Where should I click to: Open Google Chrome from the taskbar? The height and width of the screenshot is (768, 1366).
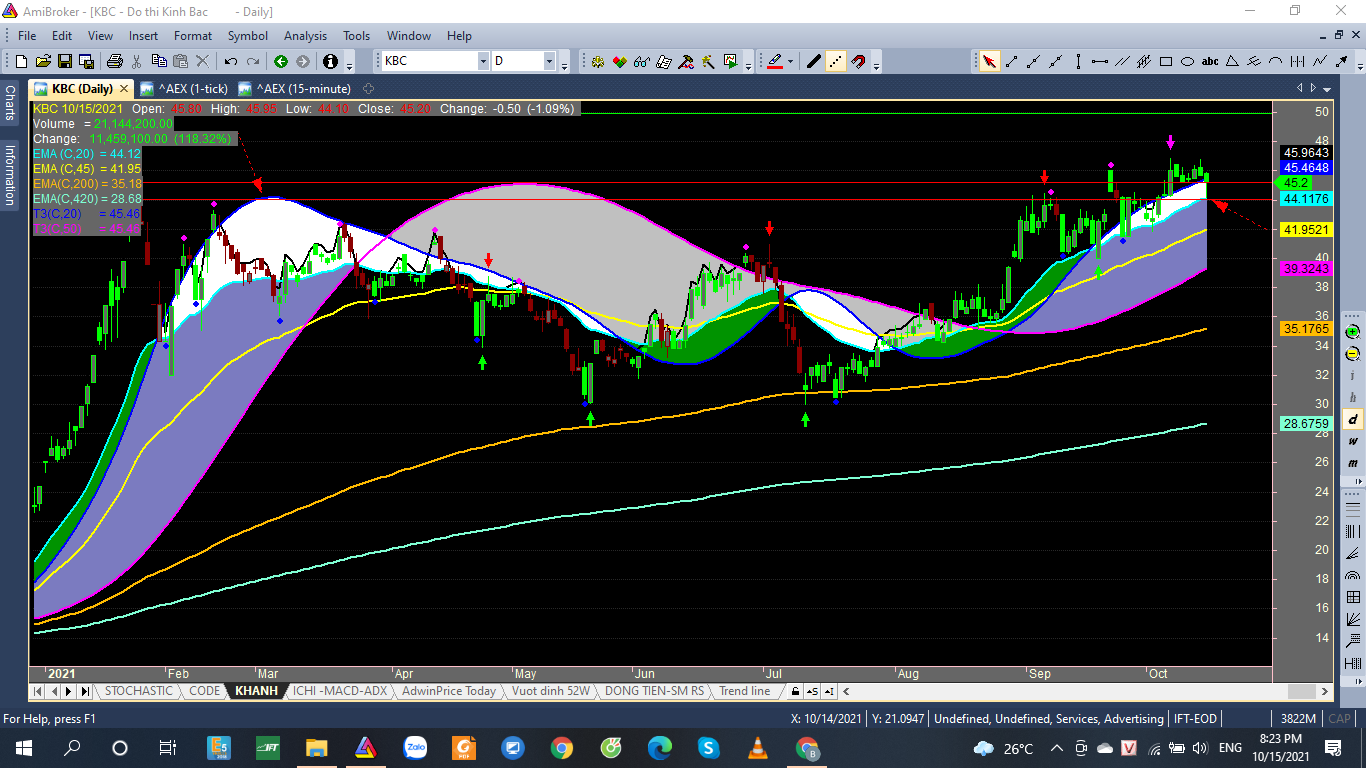point(561,748)
